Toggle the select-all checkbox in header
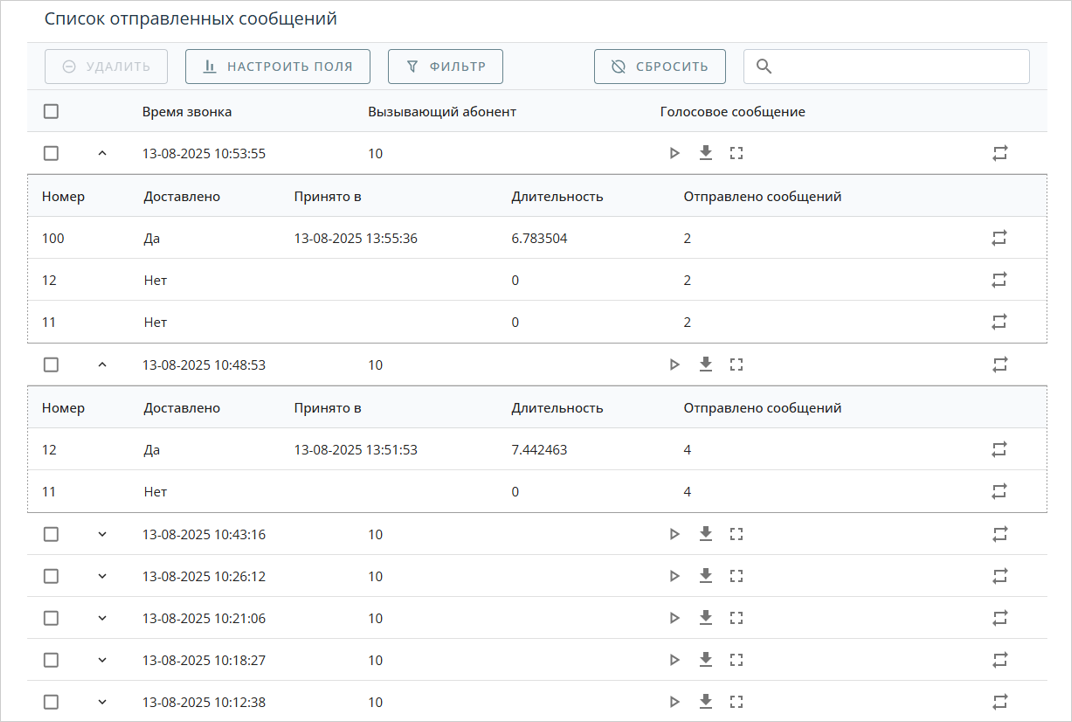Image resolution: width=1072 pixels, height=722 pixels. (x=51, y=111)
